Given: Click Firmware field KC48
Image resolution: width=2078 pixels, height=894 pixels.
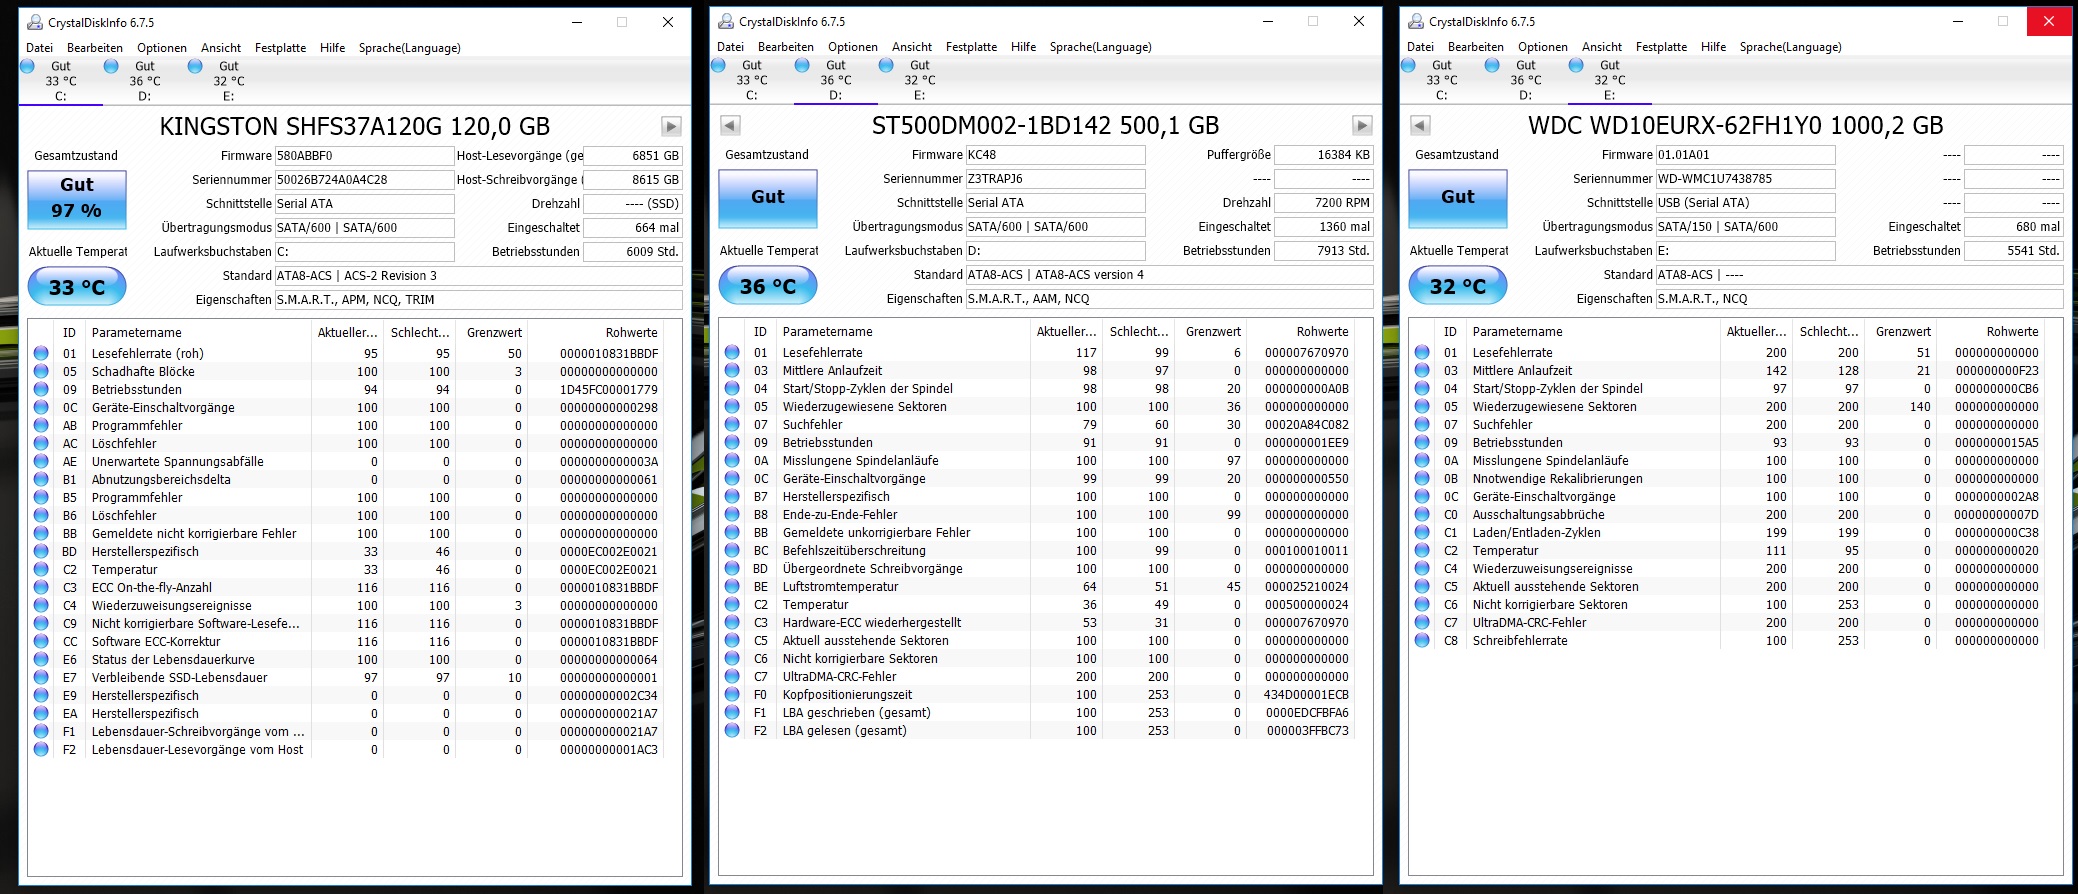Looking at the screenshot, I should pyautogui.click(x=1055, y=155).
